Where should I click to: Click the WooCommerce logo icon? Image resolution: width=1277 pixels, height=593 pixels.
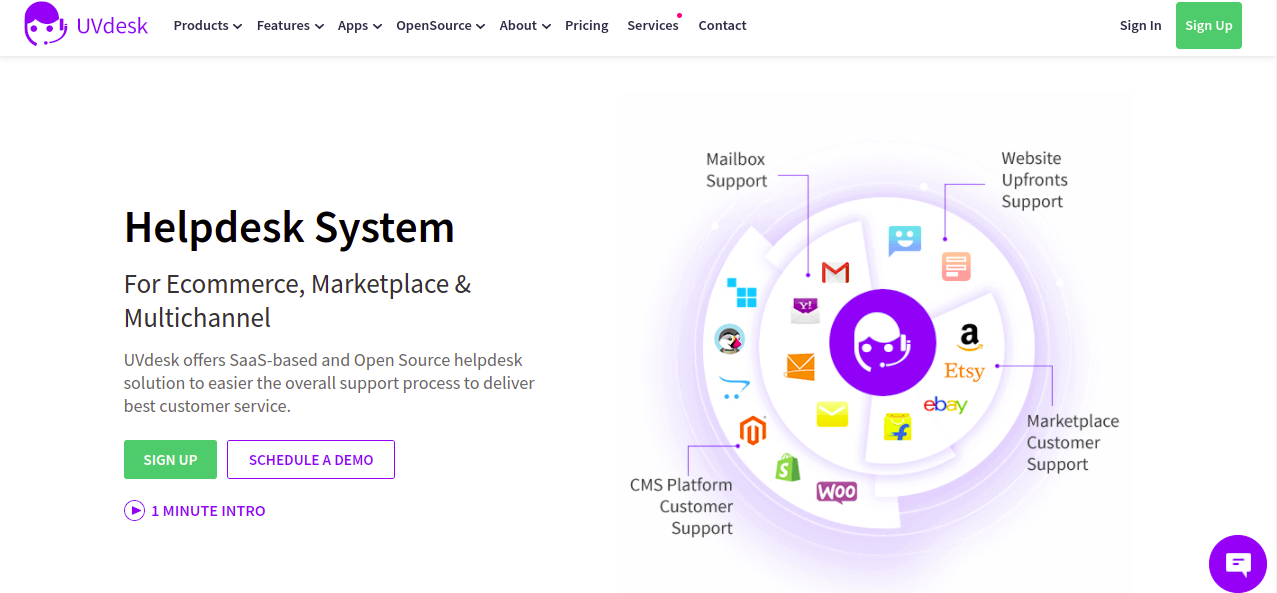(837, 492)
